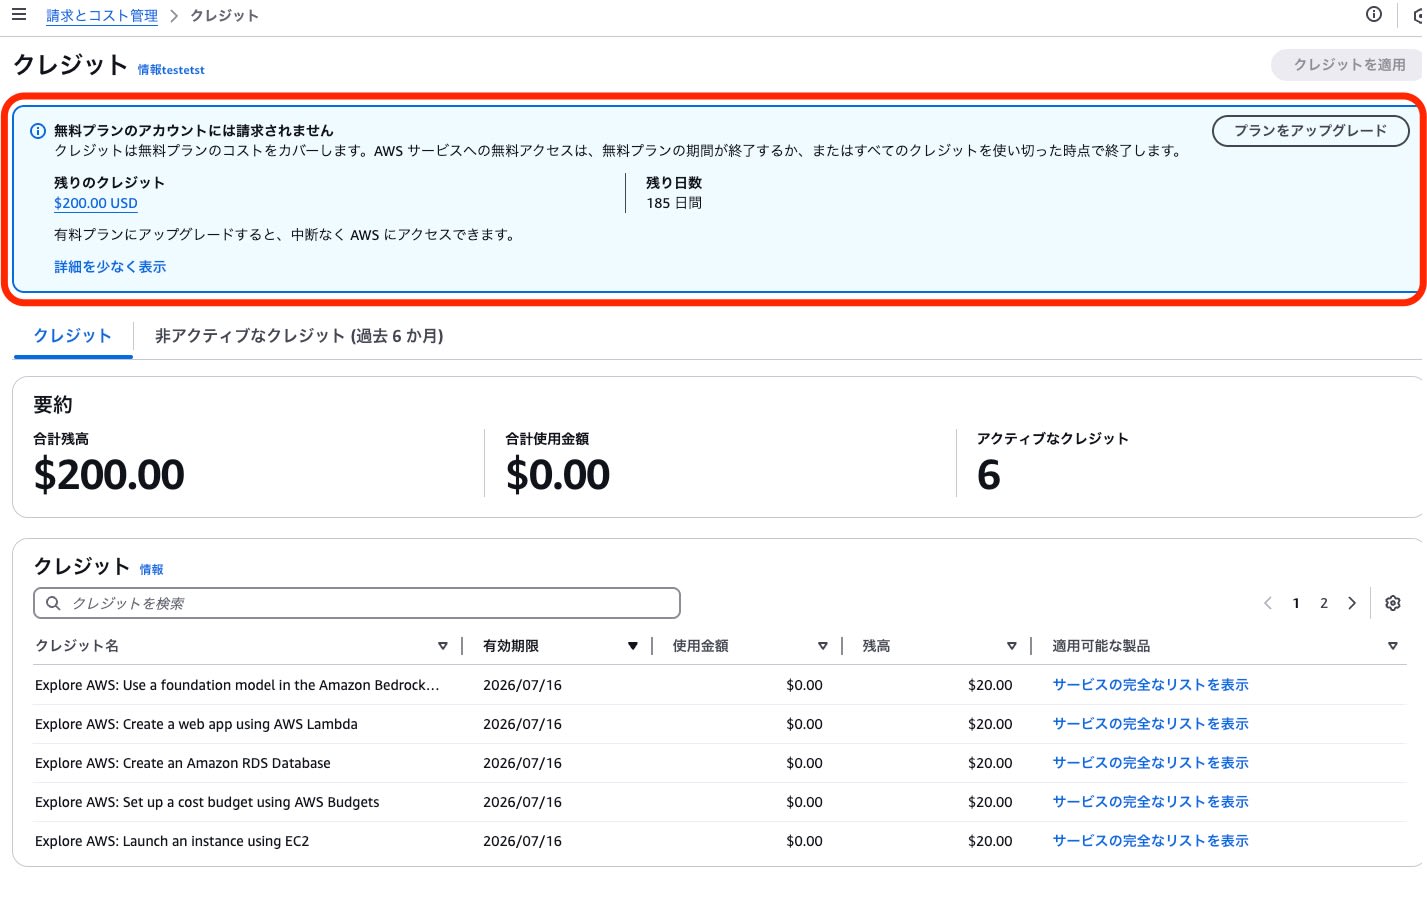Screen dimensions: 1427x897
Task: Click 合計使用金額 $0.00 summary value
Action: [x=558, y=475]
